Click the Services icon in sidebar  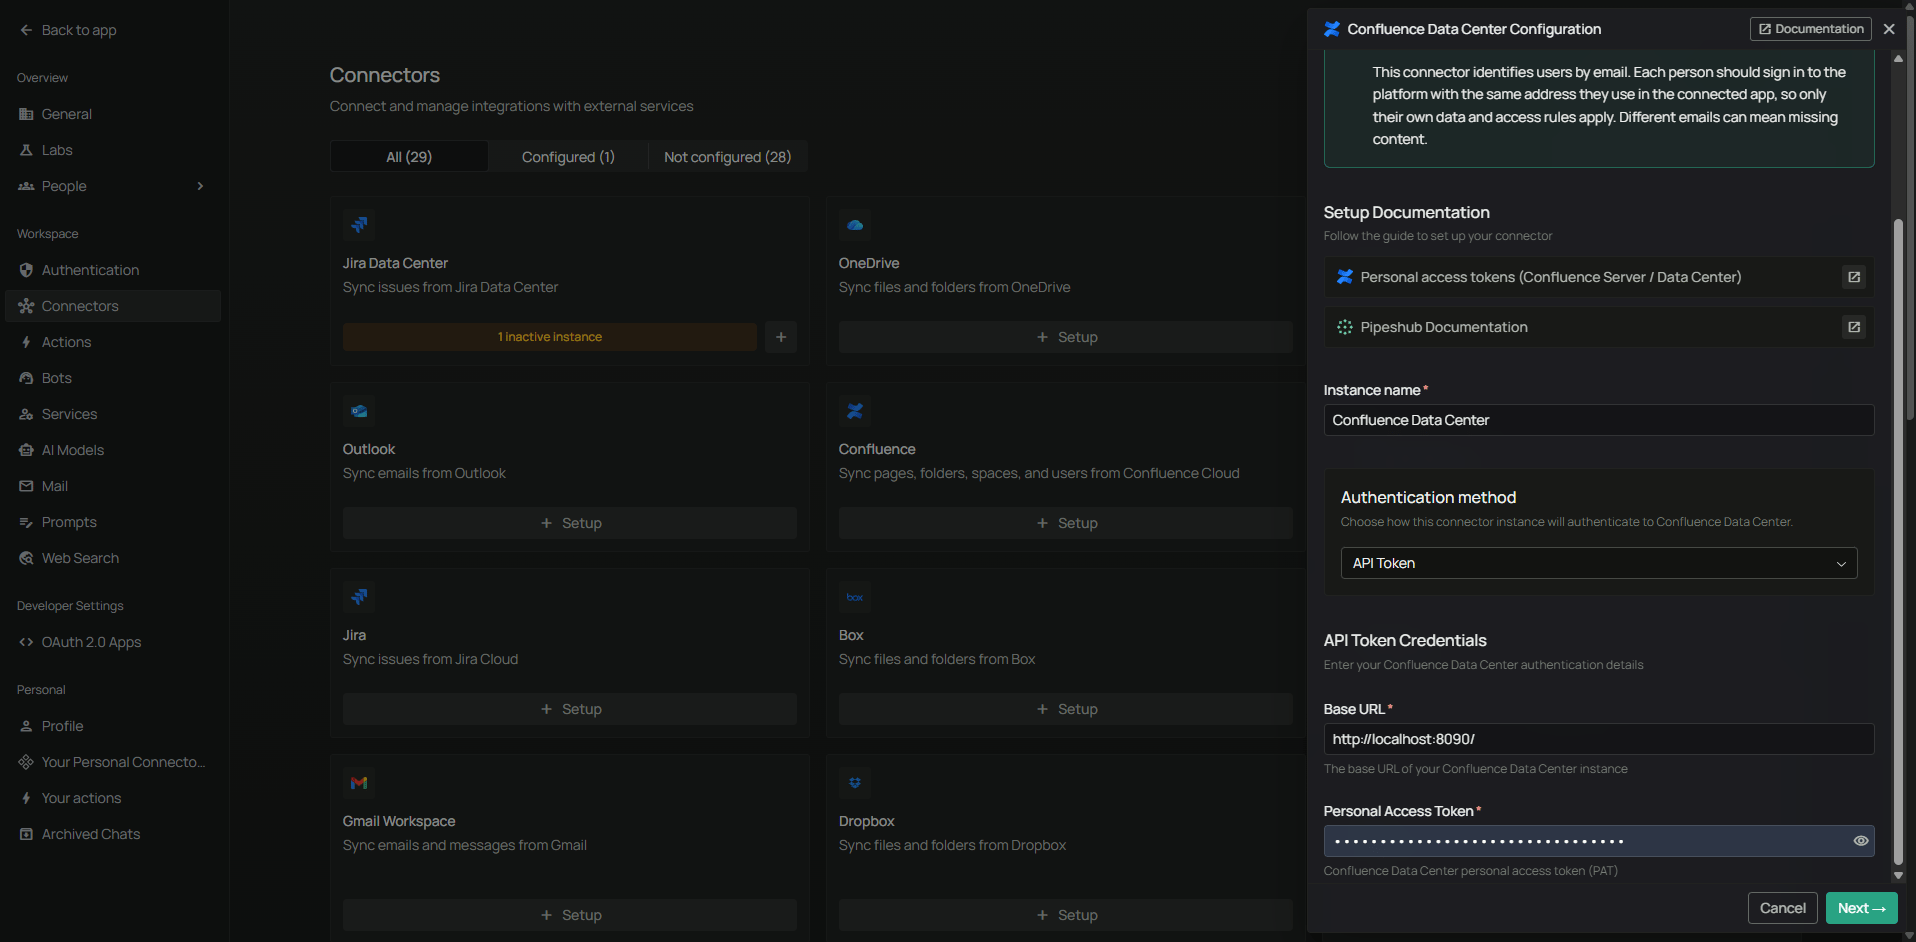click(26, 414)
